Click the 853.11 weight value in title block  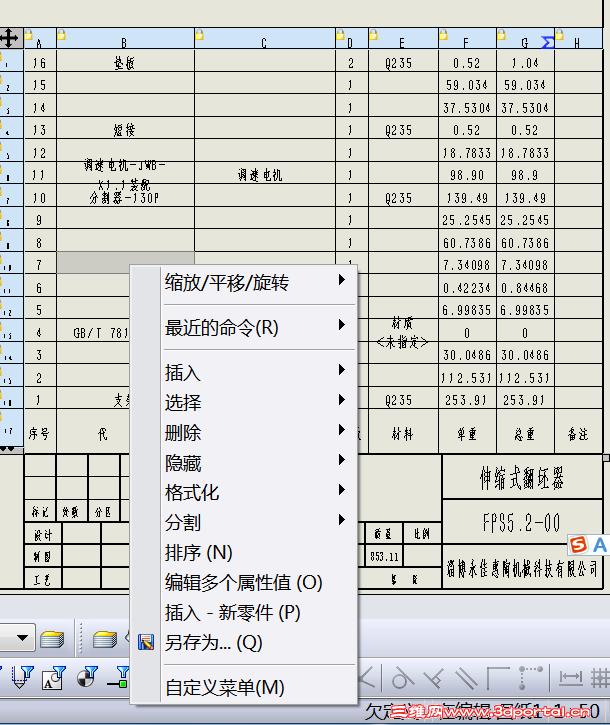384,555
